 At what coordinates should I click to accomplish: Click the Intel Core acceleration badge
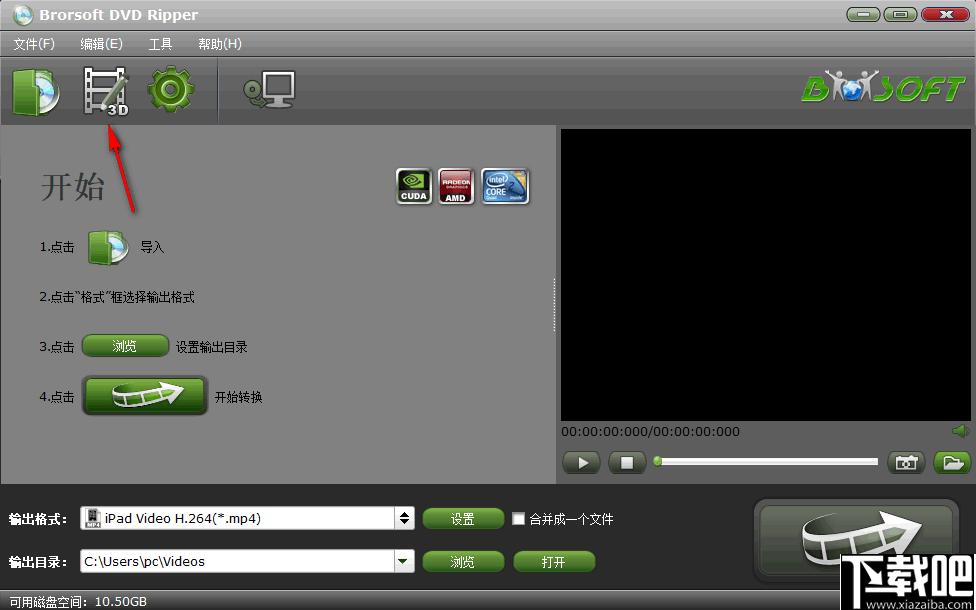pyautogui.click(x=505, y=186)
